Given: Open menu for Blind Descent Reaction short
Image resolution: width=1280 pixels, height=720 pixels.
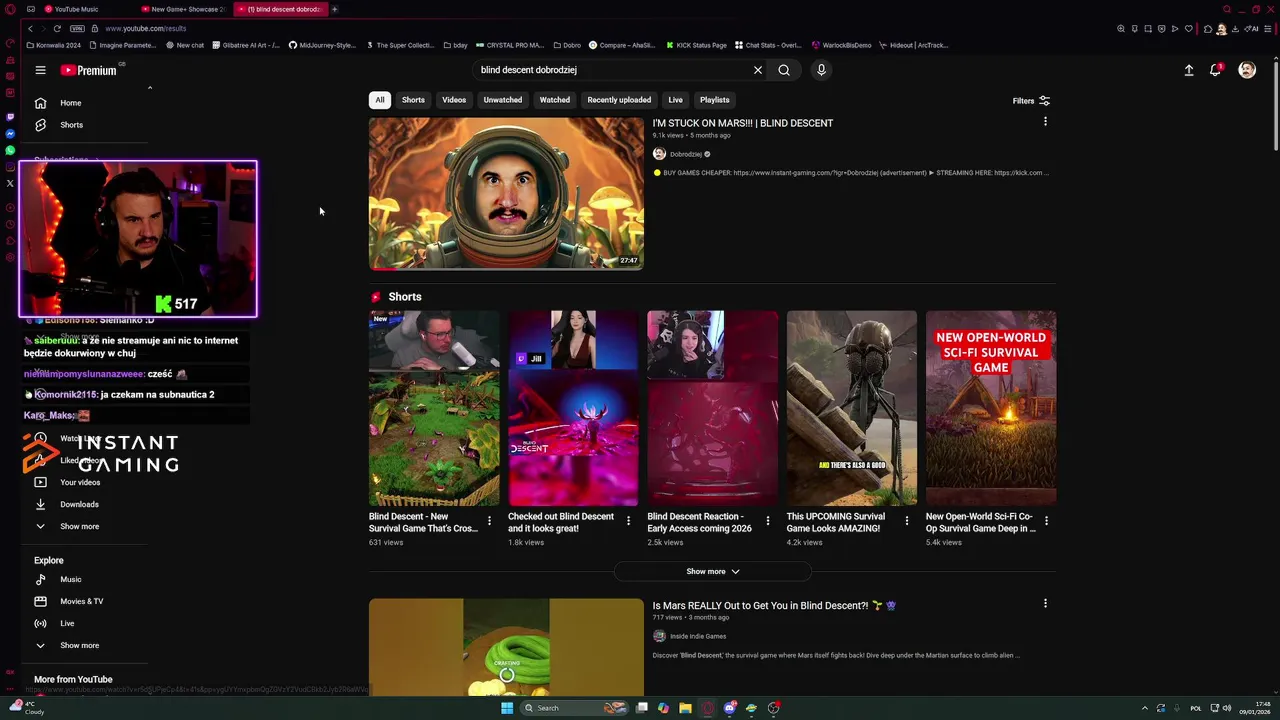Looking at the screenshot, I should (x=768, y=521).
